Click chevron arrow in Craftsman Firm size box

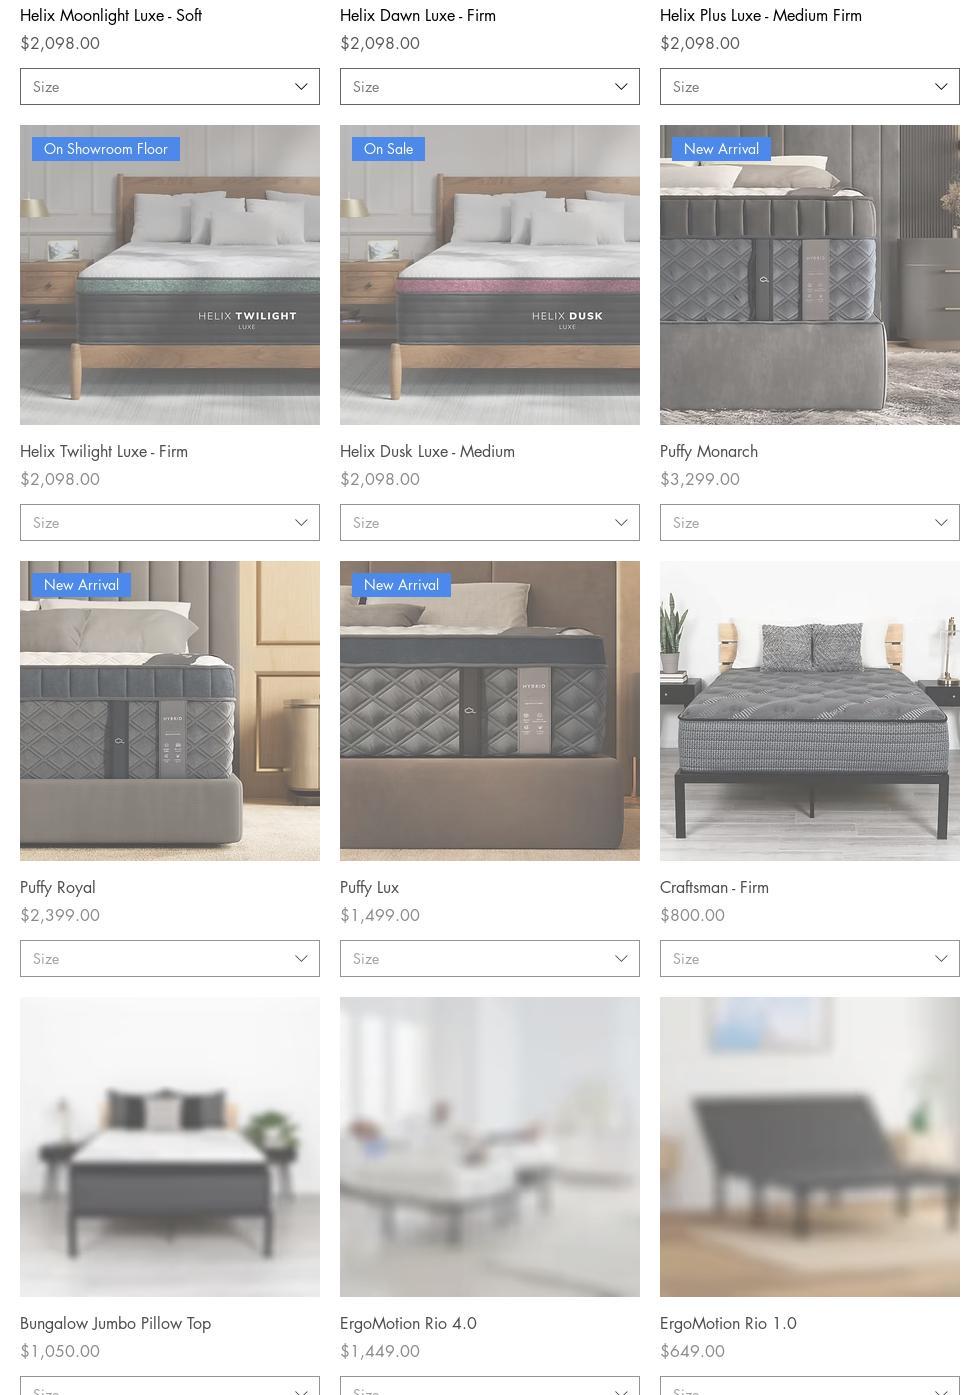tap(941, 959)
